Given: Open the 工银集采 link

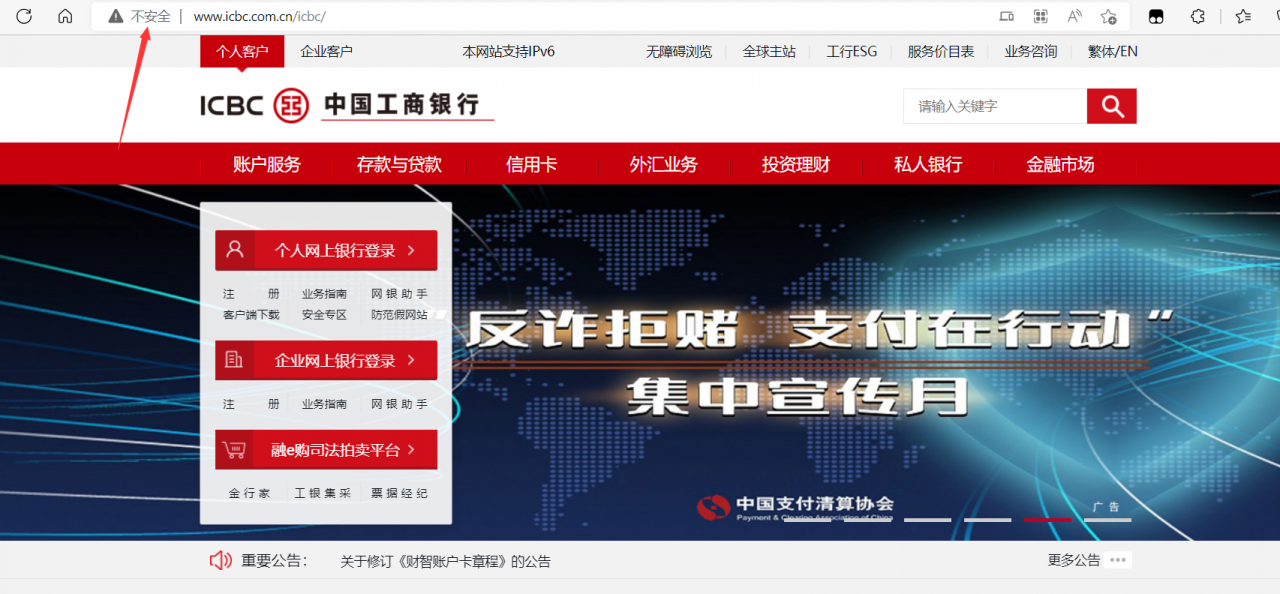Looking at the screenshot, I should coord(323,493).
